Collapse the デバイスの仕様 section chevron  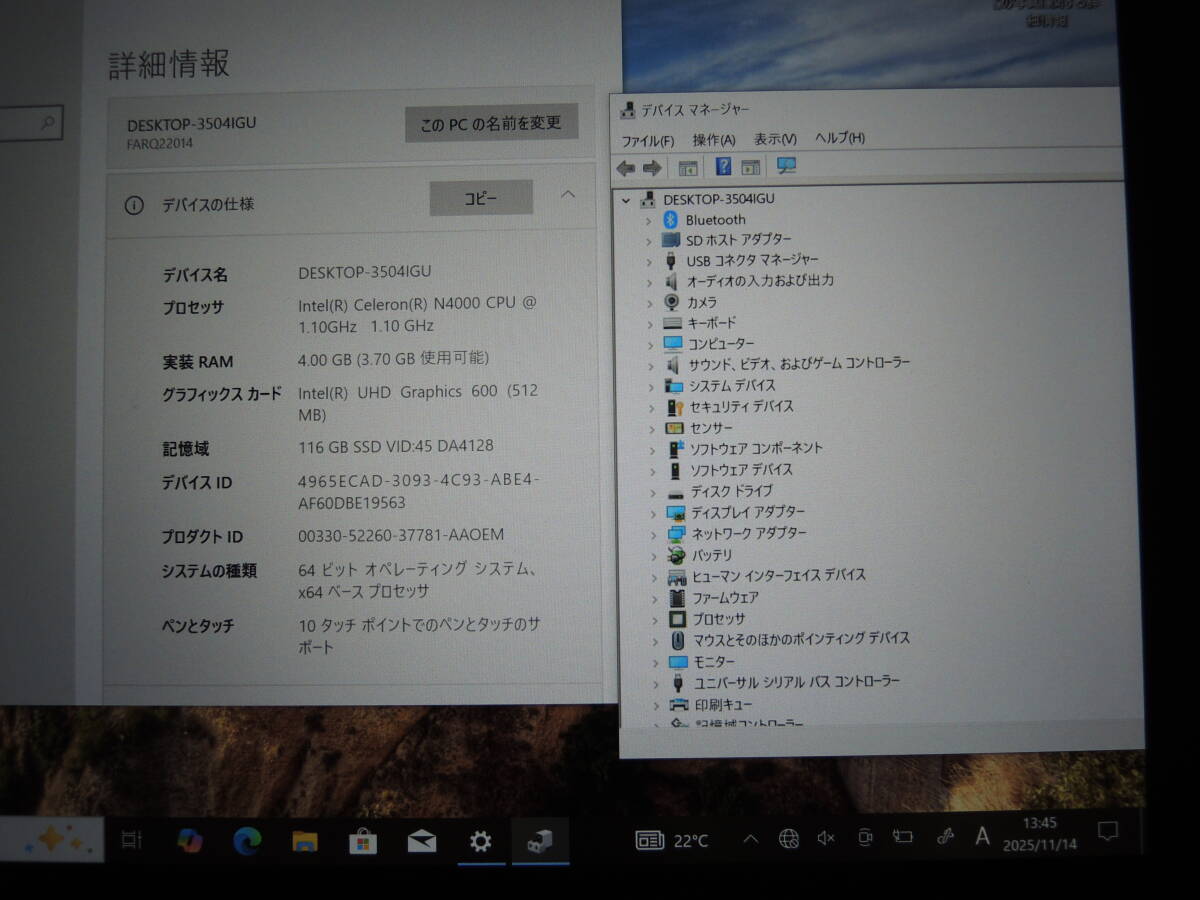[568, 195]
